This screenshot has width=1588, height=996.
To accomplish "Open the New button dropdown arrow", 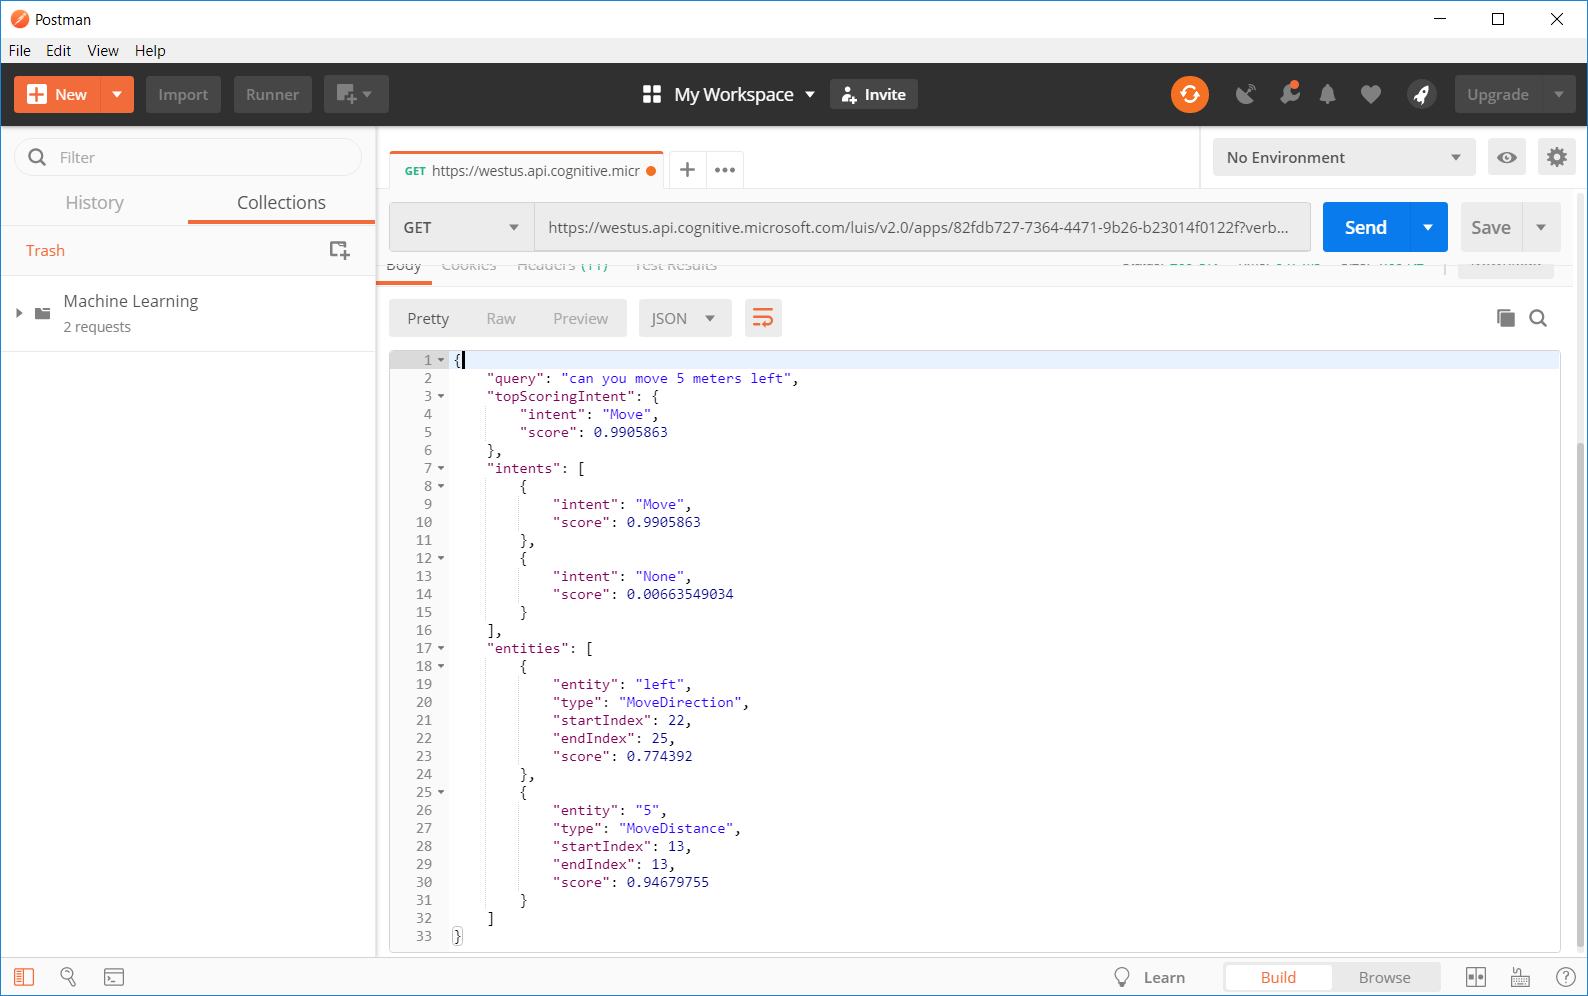I will point(117,94).
